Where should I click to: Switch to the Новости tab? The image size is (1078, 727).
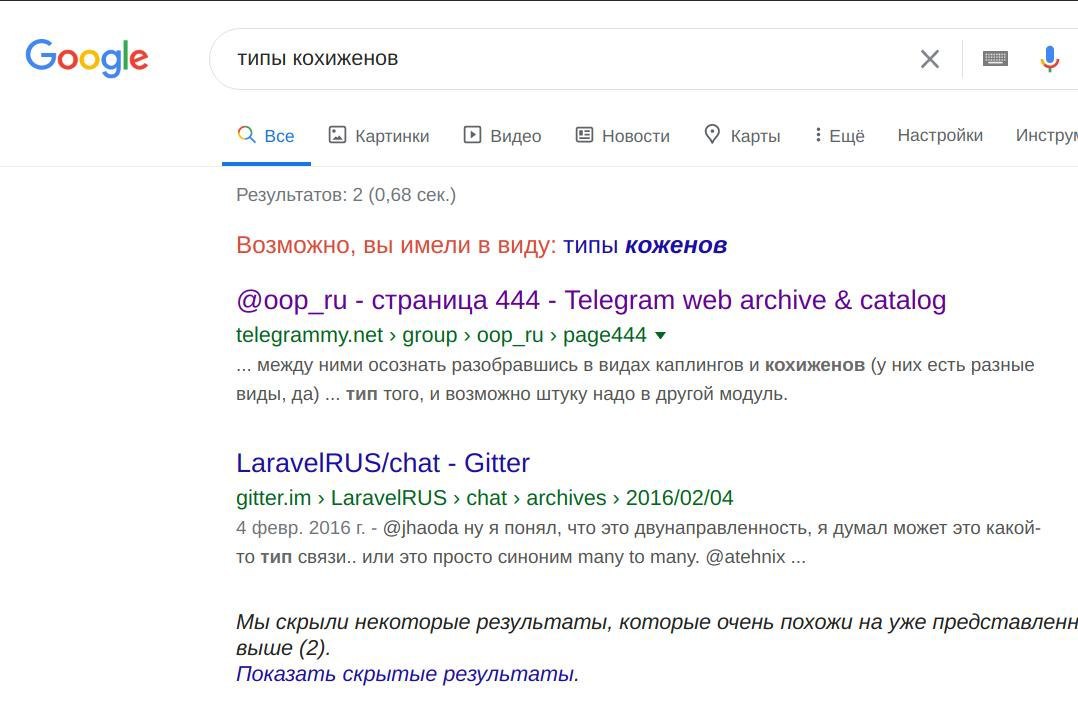click(x=622, y=135)
